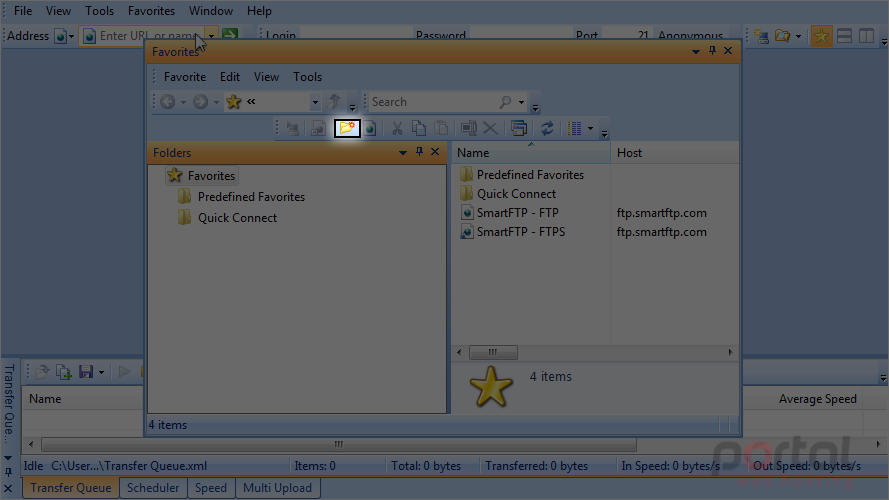Image resolution: width=889 pixels, height=500 pixels.
Task: Click inside the Search favorites field
Action: [x=434, y=102]
